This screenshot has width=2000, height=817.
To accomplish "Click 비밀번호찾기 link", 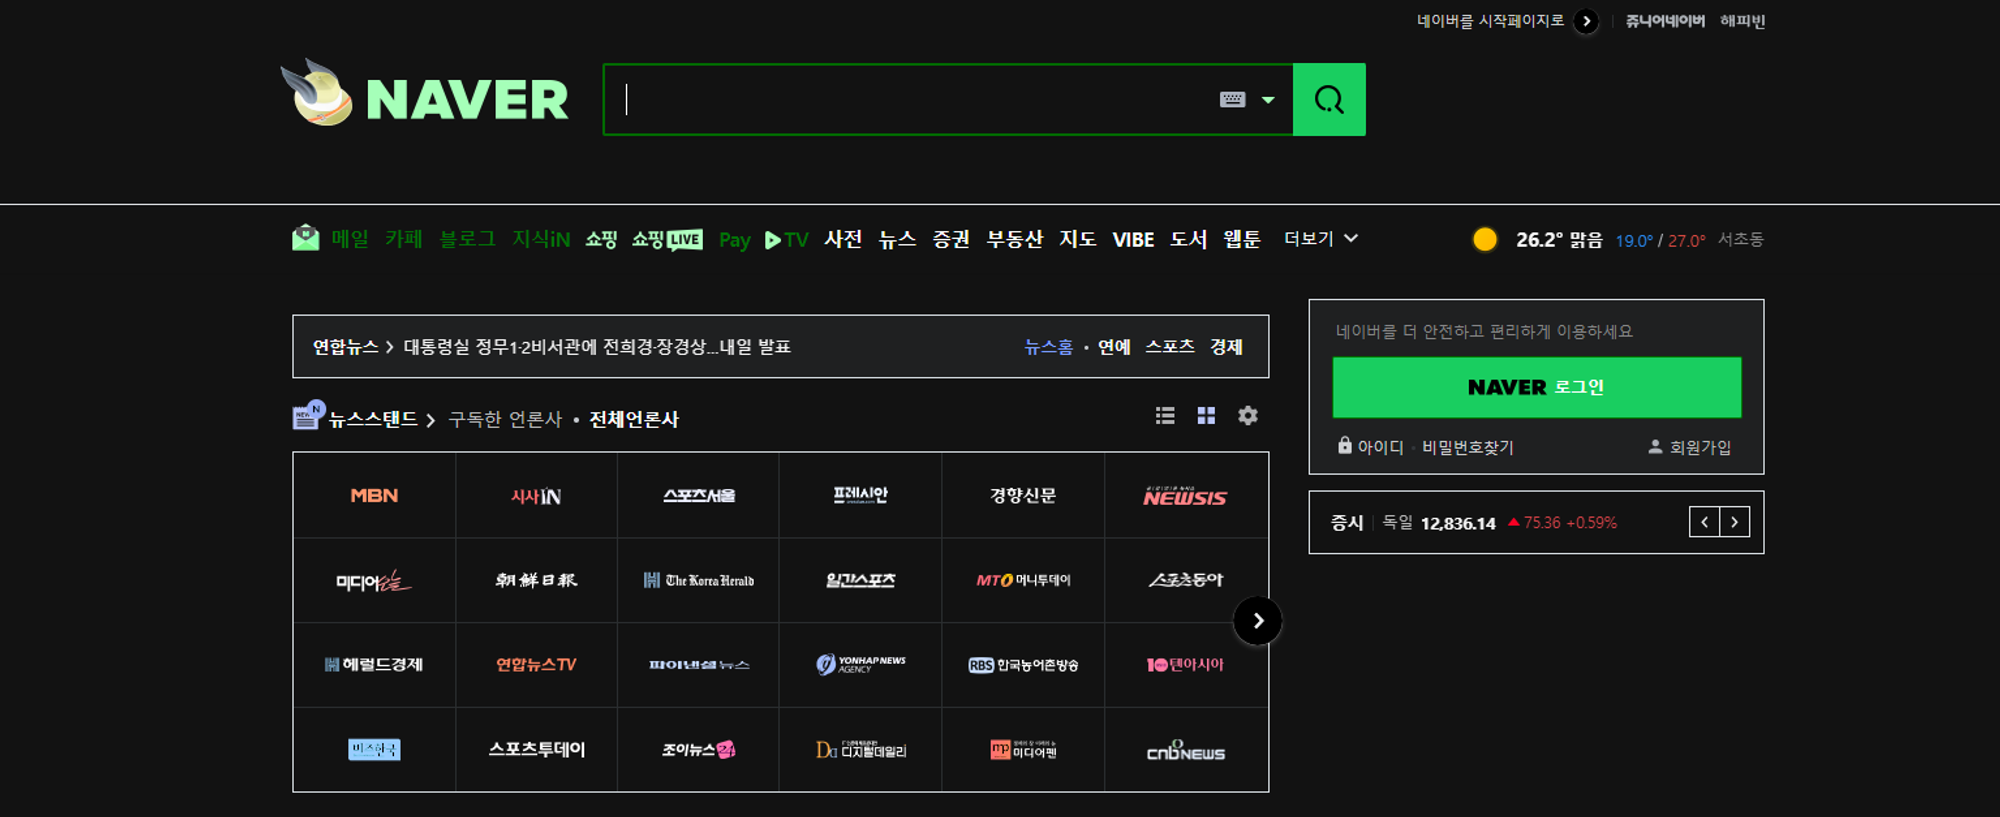I will point(1468,447).
